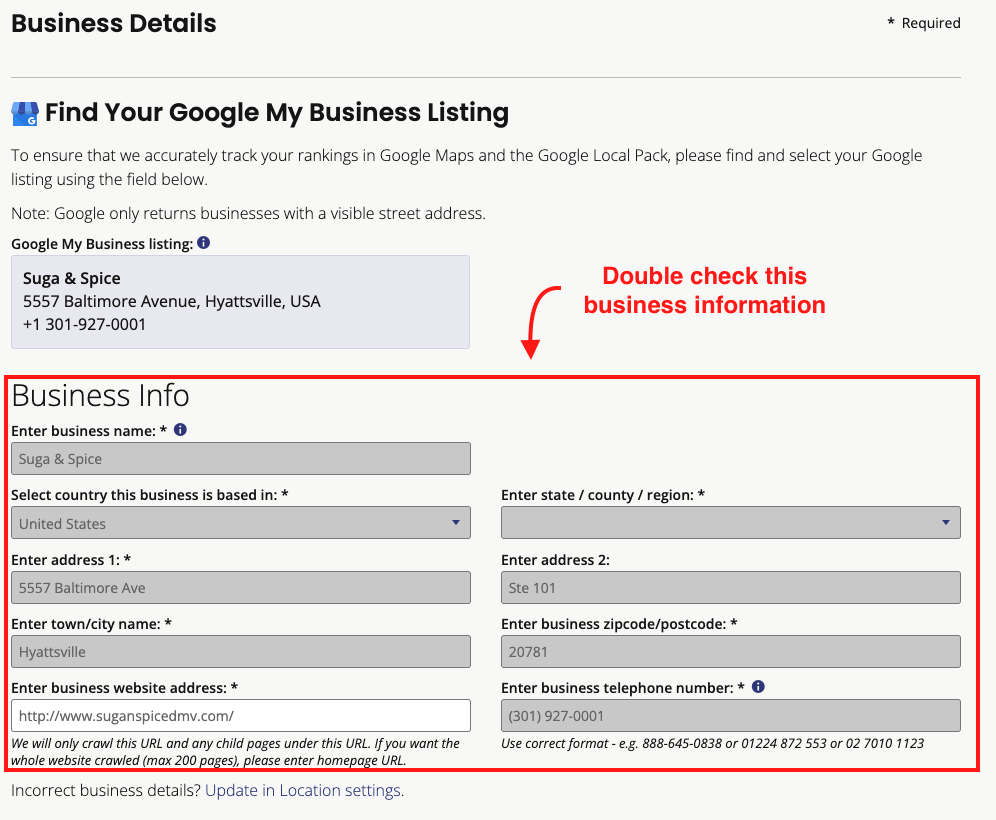
Task: Click the listing address 5557 Baltimore Avenue, Hyattsville, USA
Action: [172, 301]
